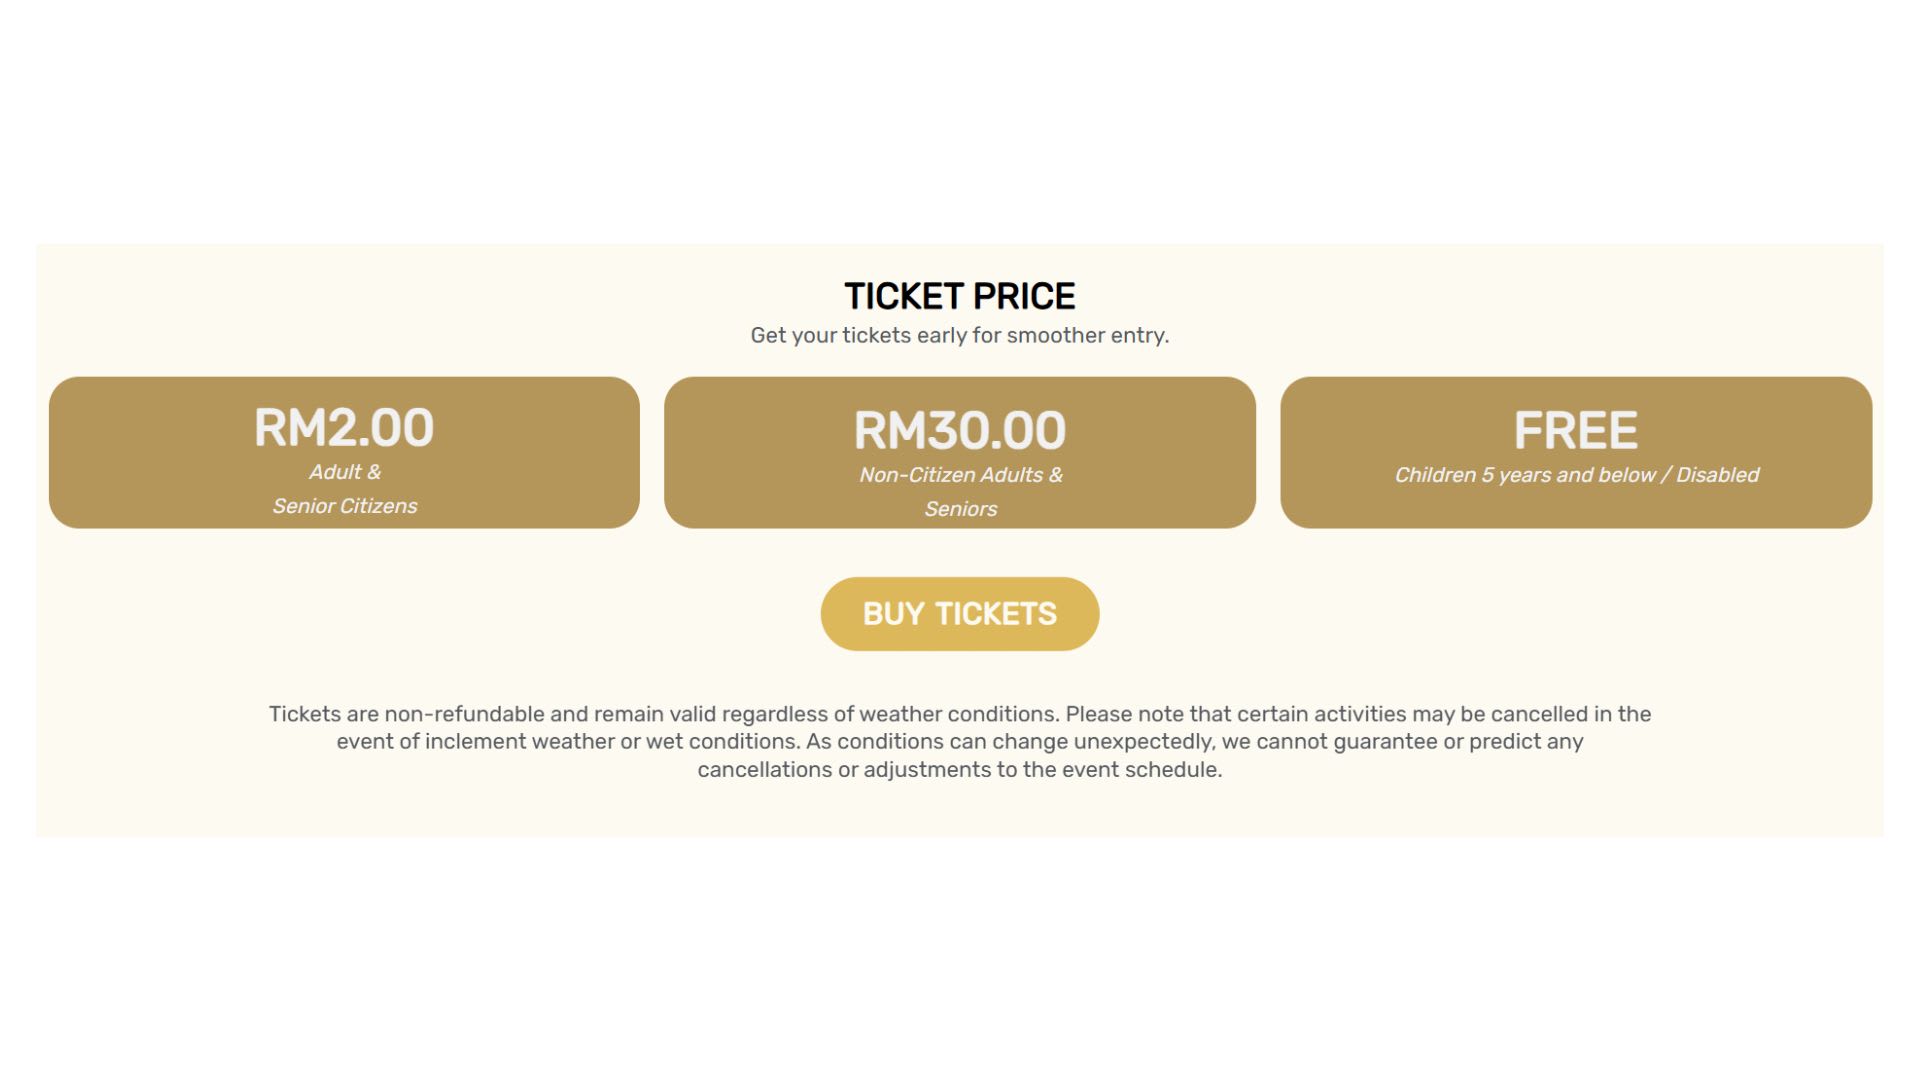The width and height of the screenshot is (1920, 1080).
Task: Click the 'Get your tickets early' subtitle
Action: pyautogui.click(x=959, y=335)
